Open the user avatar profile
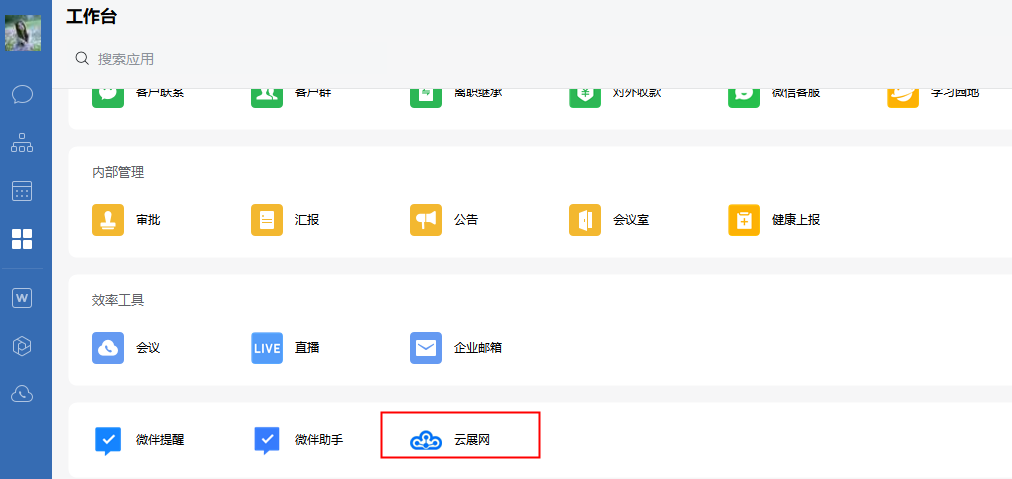Image resolution: width=1012 pixels, height=479 pixels. click(23, 33)
